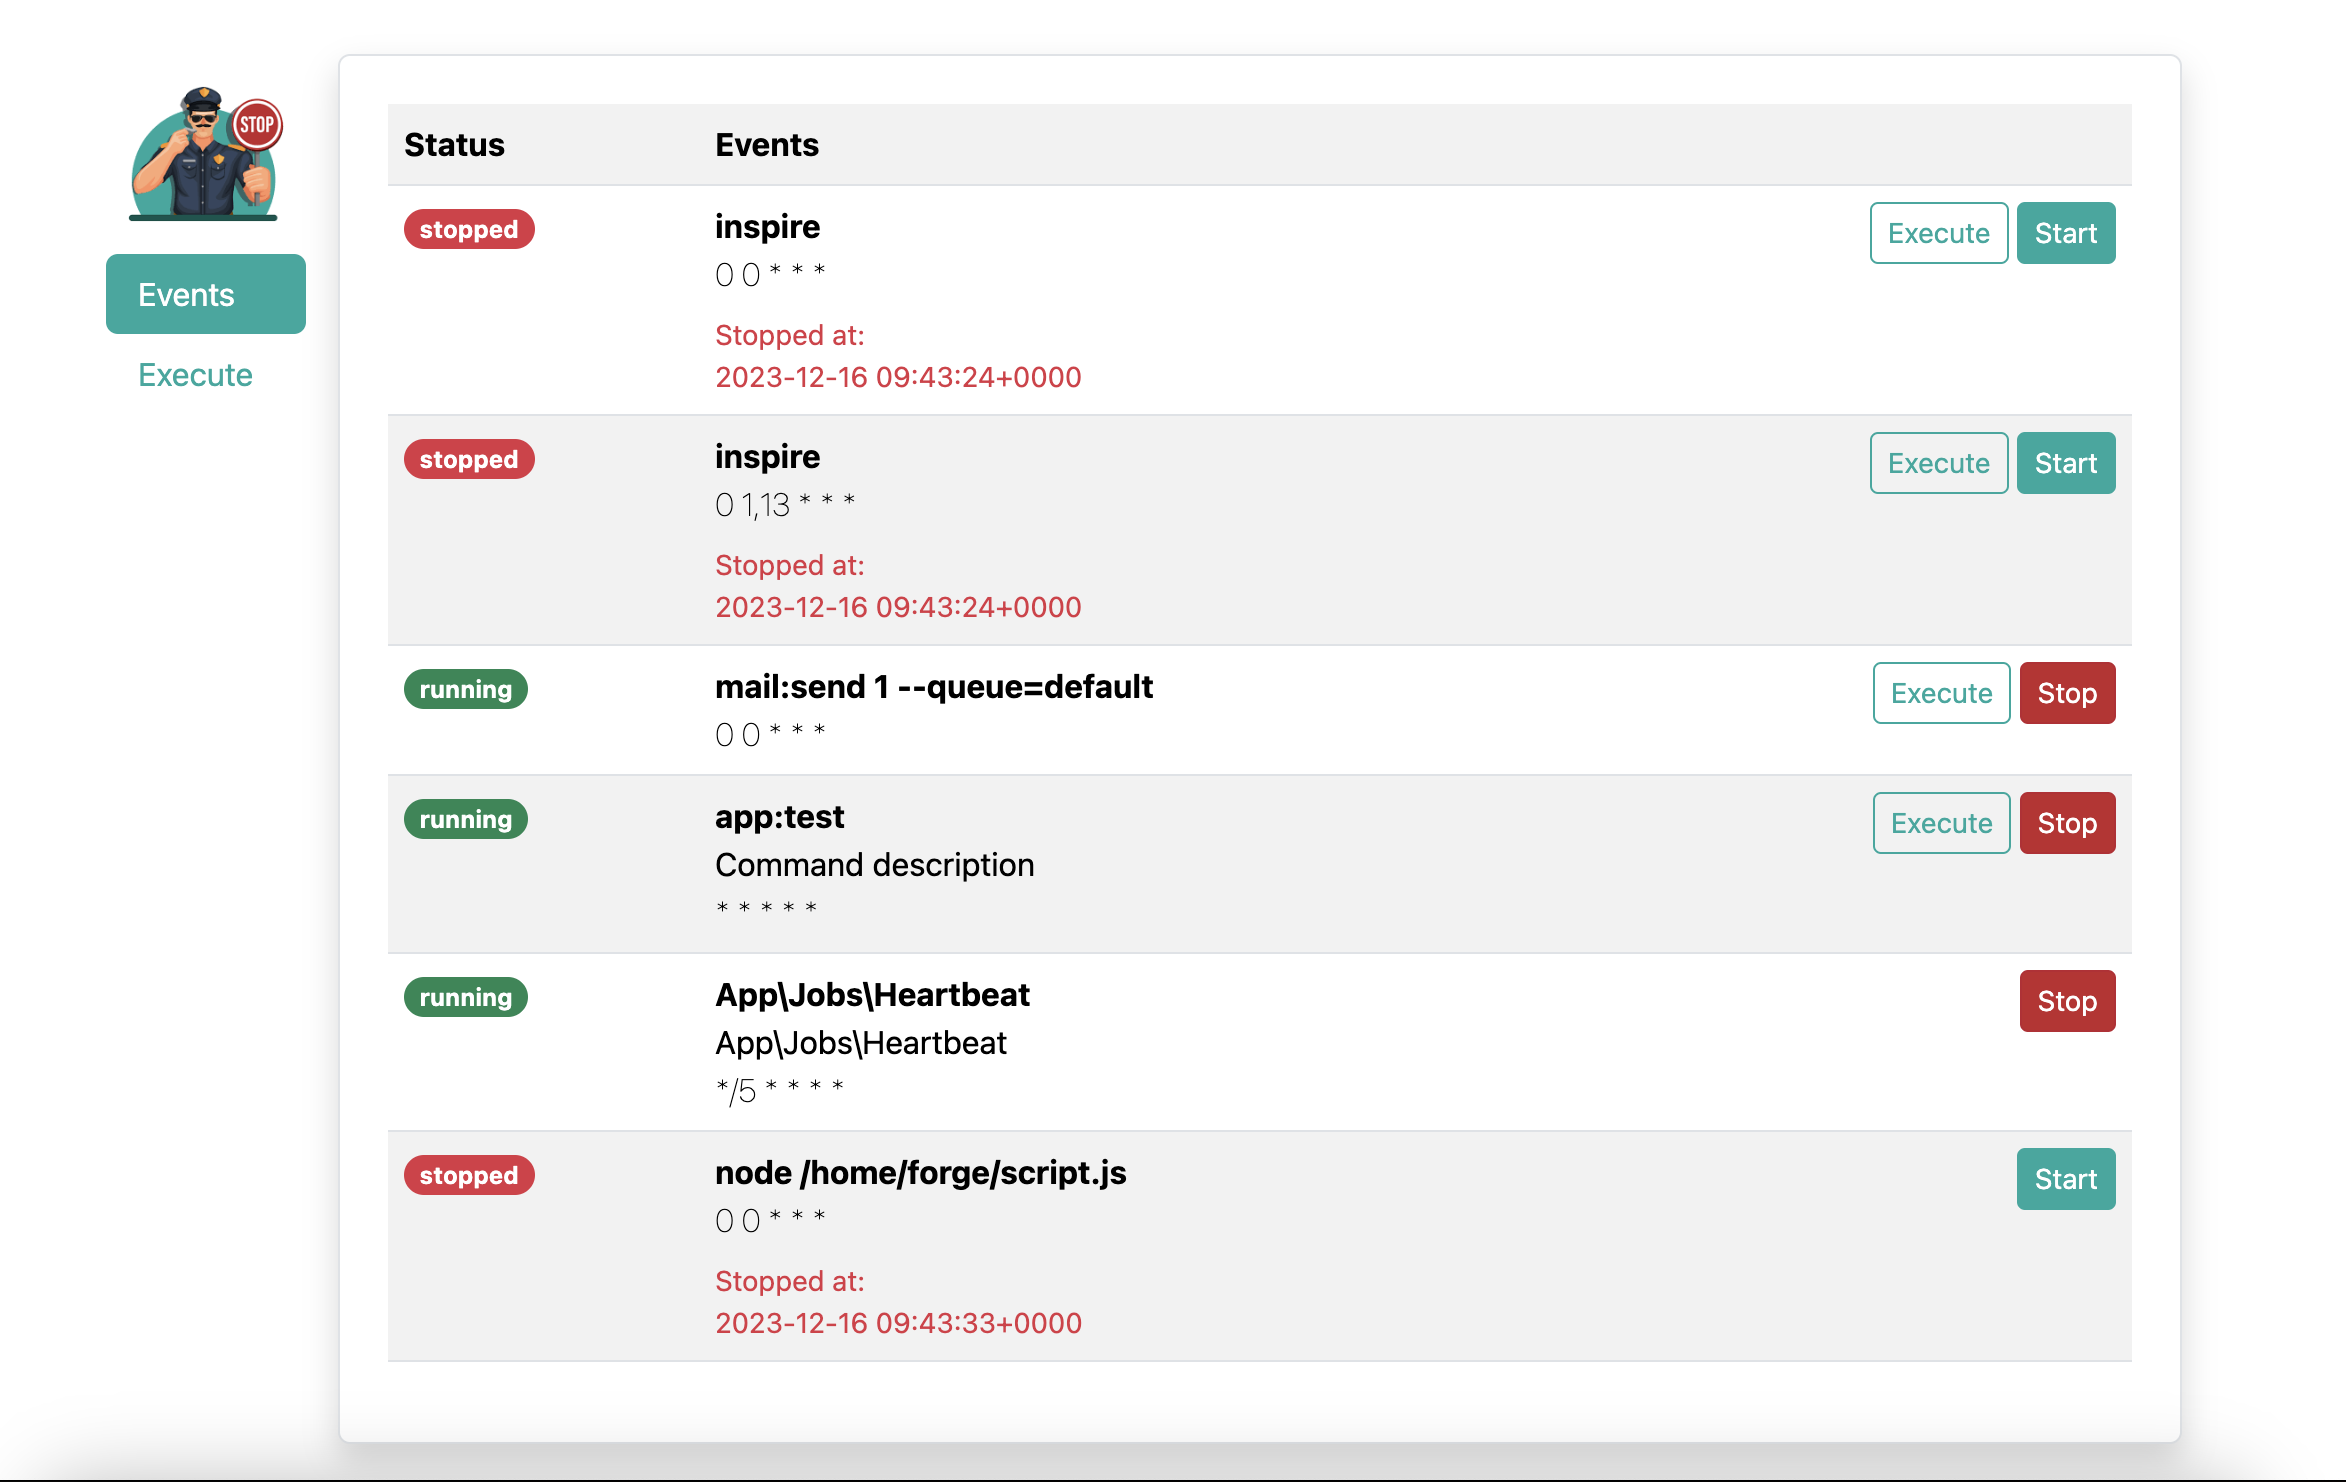The height and width of the screenshot is (1482, 2346).
Task: Start the inspire 0 1,13 event
Action: pyautogui.click(x=2065, y=463)
